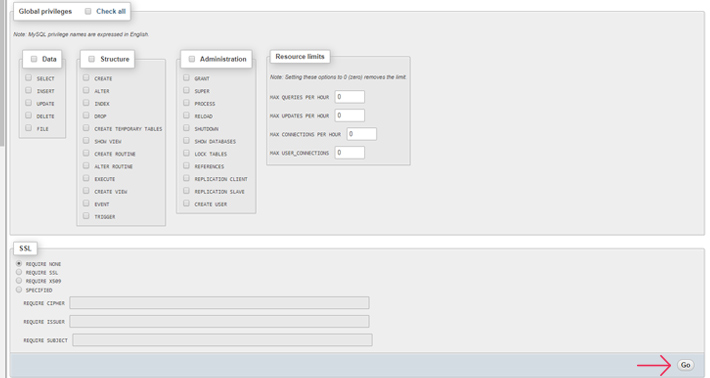Image resolution: width=710 pixels, height=378 pixels.
Task: Select the REFERENCES privilege
Action: click(186, 166)
